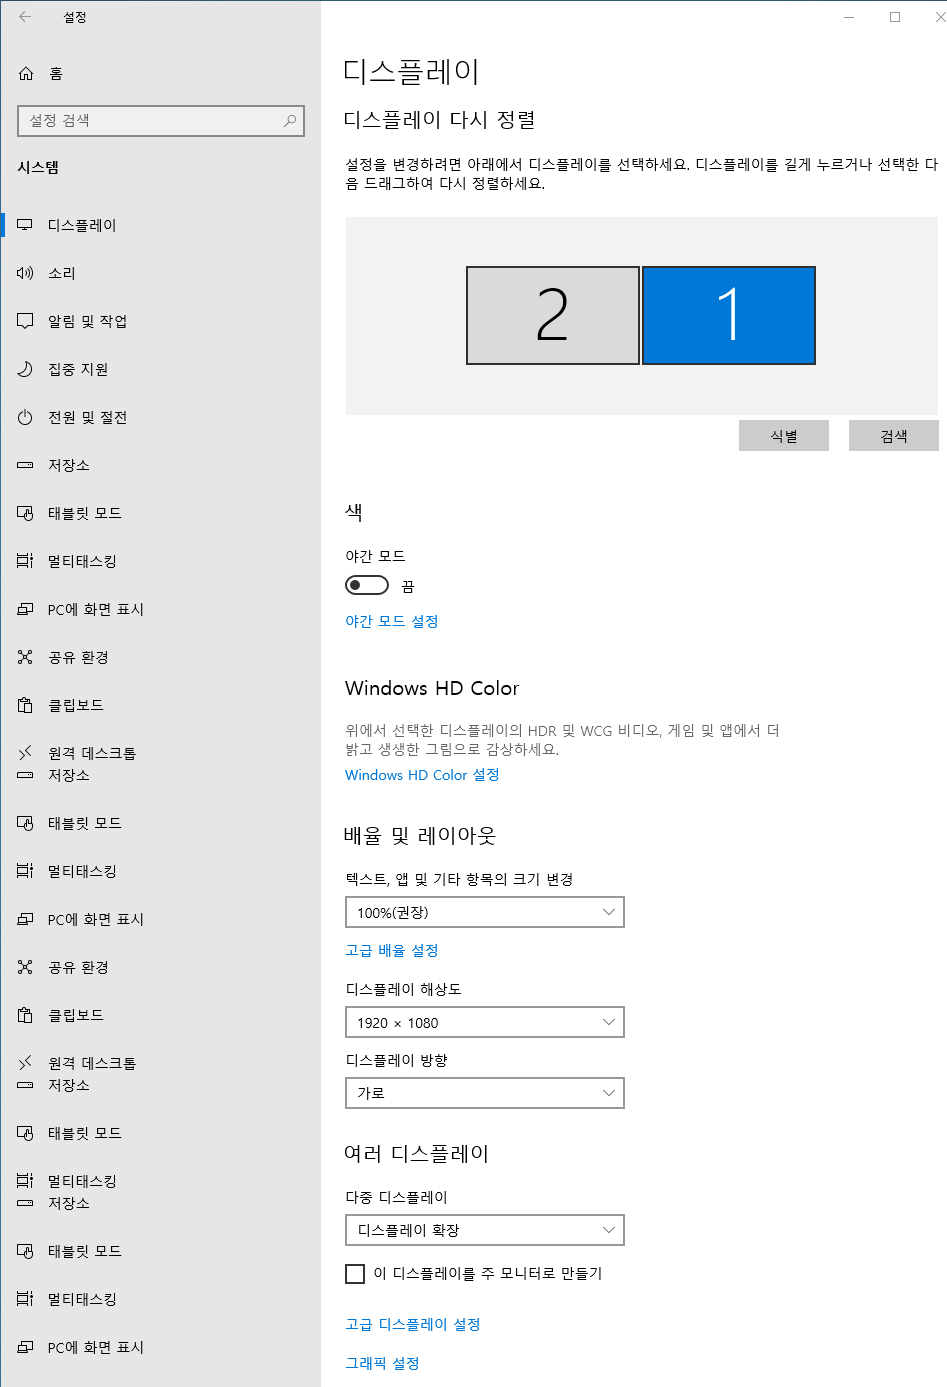Click the back arrow in Settings title bar
This screenshot has height=1387, width=947.
[x=25, y=17]
